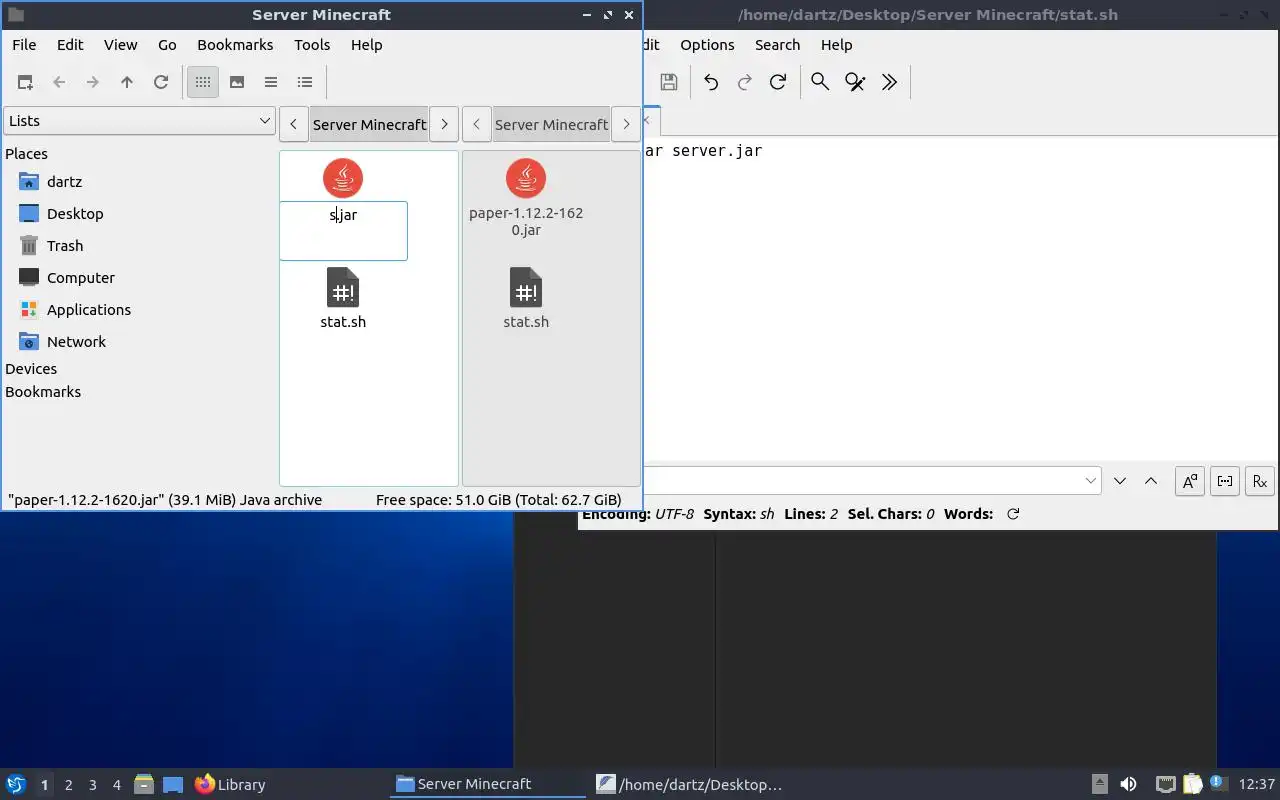1280x800 pixels.
Task: Open Help menu in file manager
Action: 367,45
